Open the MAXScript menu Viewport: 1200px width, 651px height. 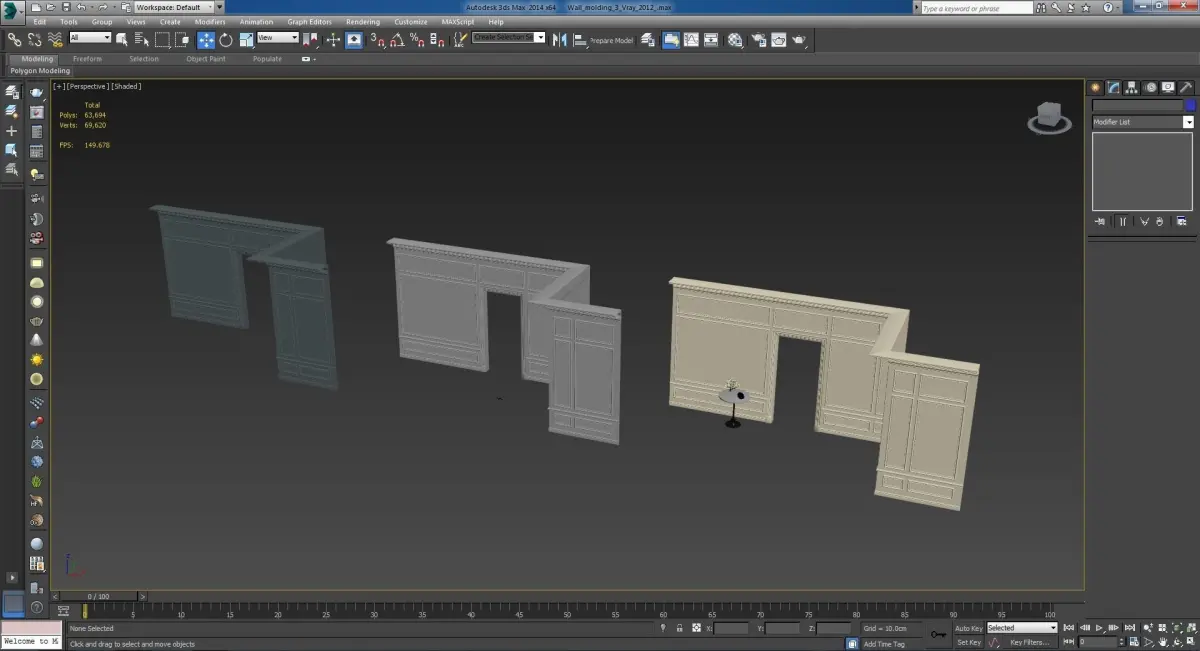click(x=457, y=21)
